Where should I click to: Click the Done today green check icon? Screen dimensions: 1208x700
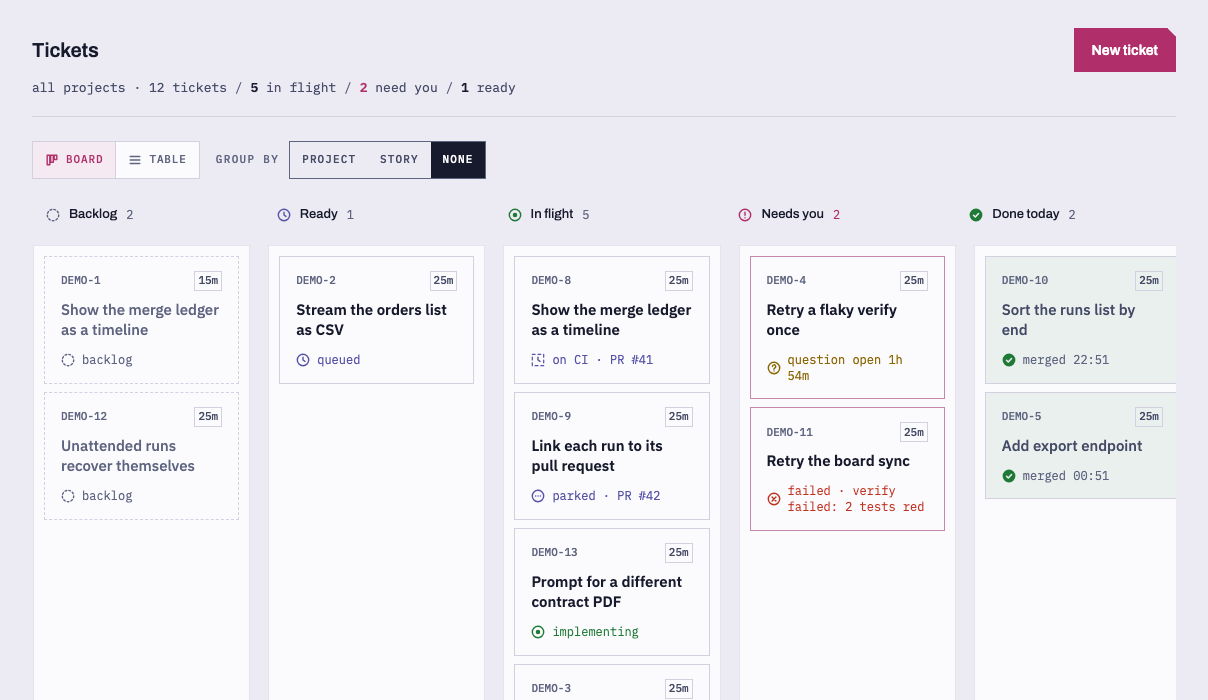click(976, 214)
